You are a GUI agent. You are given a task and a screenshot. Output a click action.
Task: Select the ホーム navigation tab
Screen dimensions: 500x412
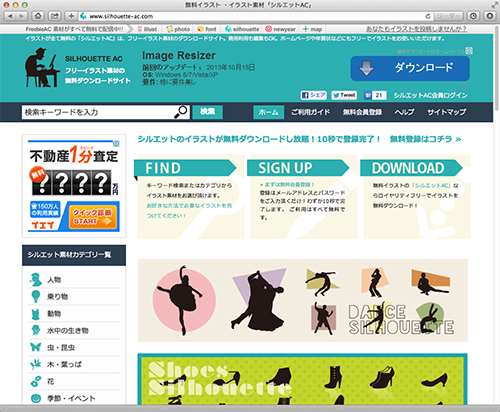[x=268, y=112]
